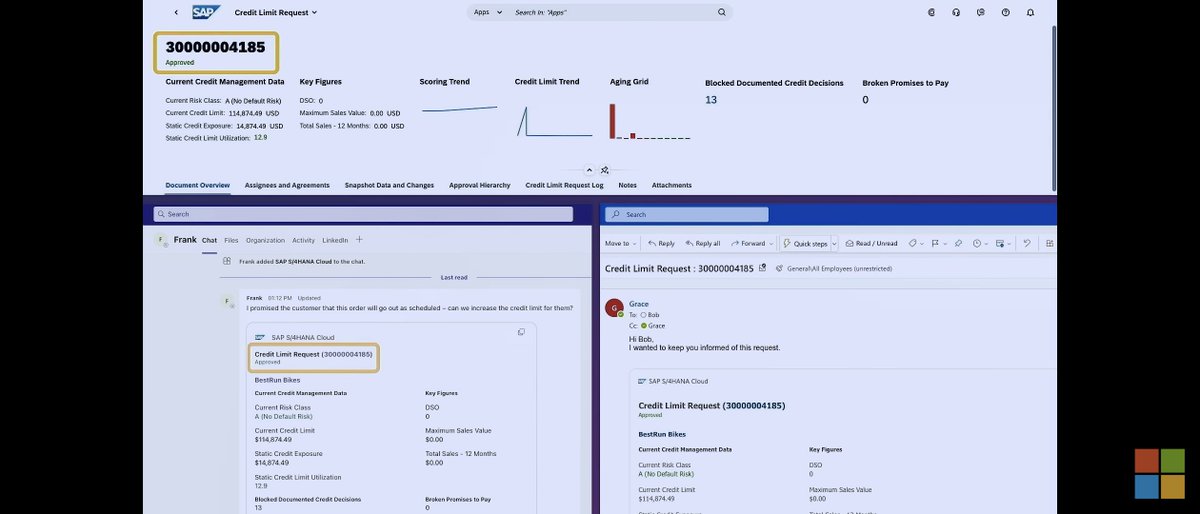Screen dimensions: 1200x514
Task: Click the Scoring Trend chart
Action: point(459,108)
